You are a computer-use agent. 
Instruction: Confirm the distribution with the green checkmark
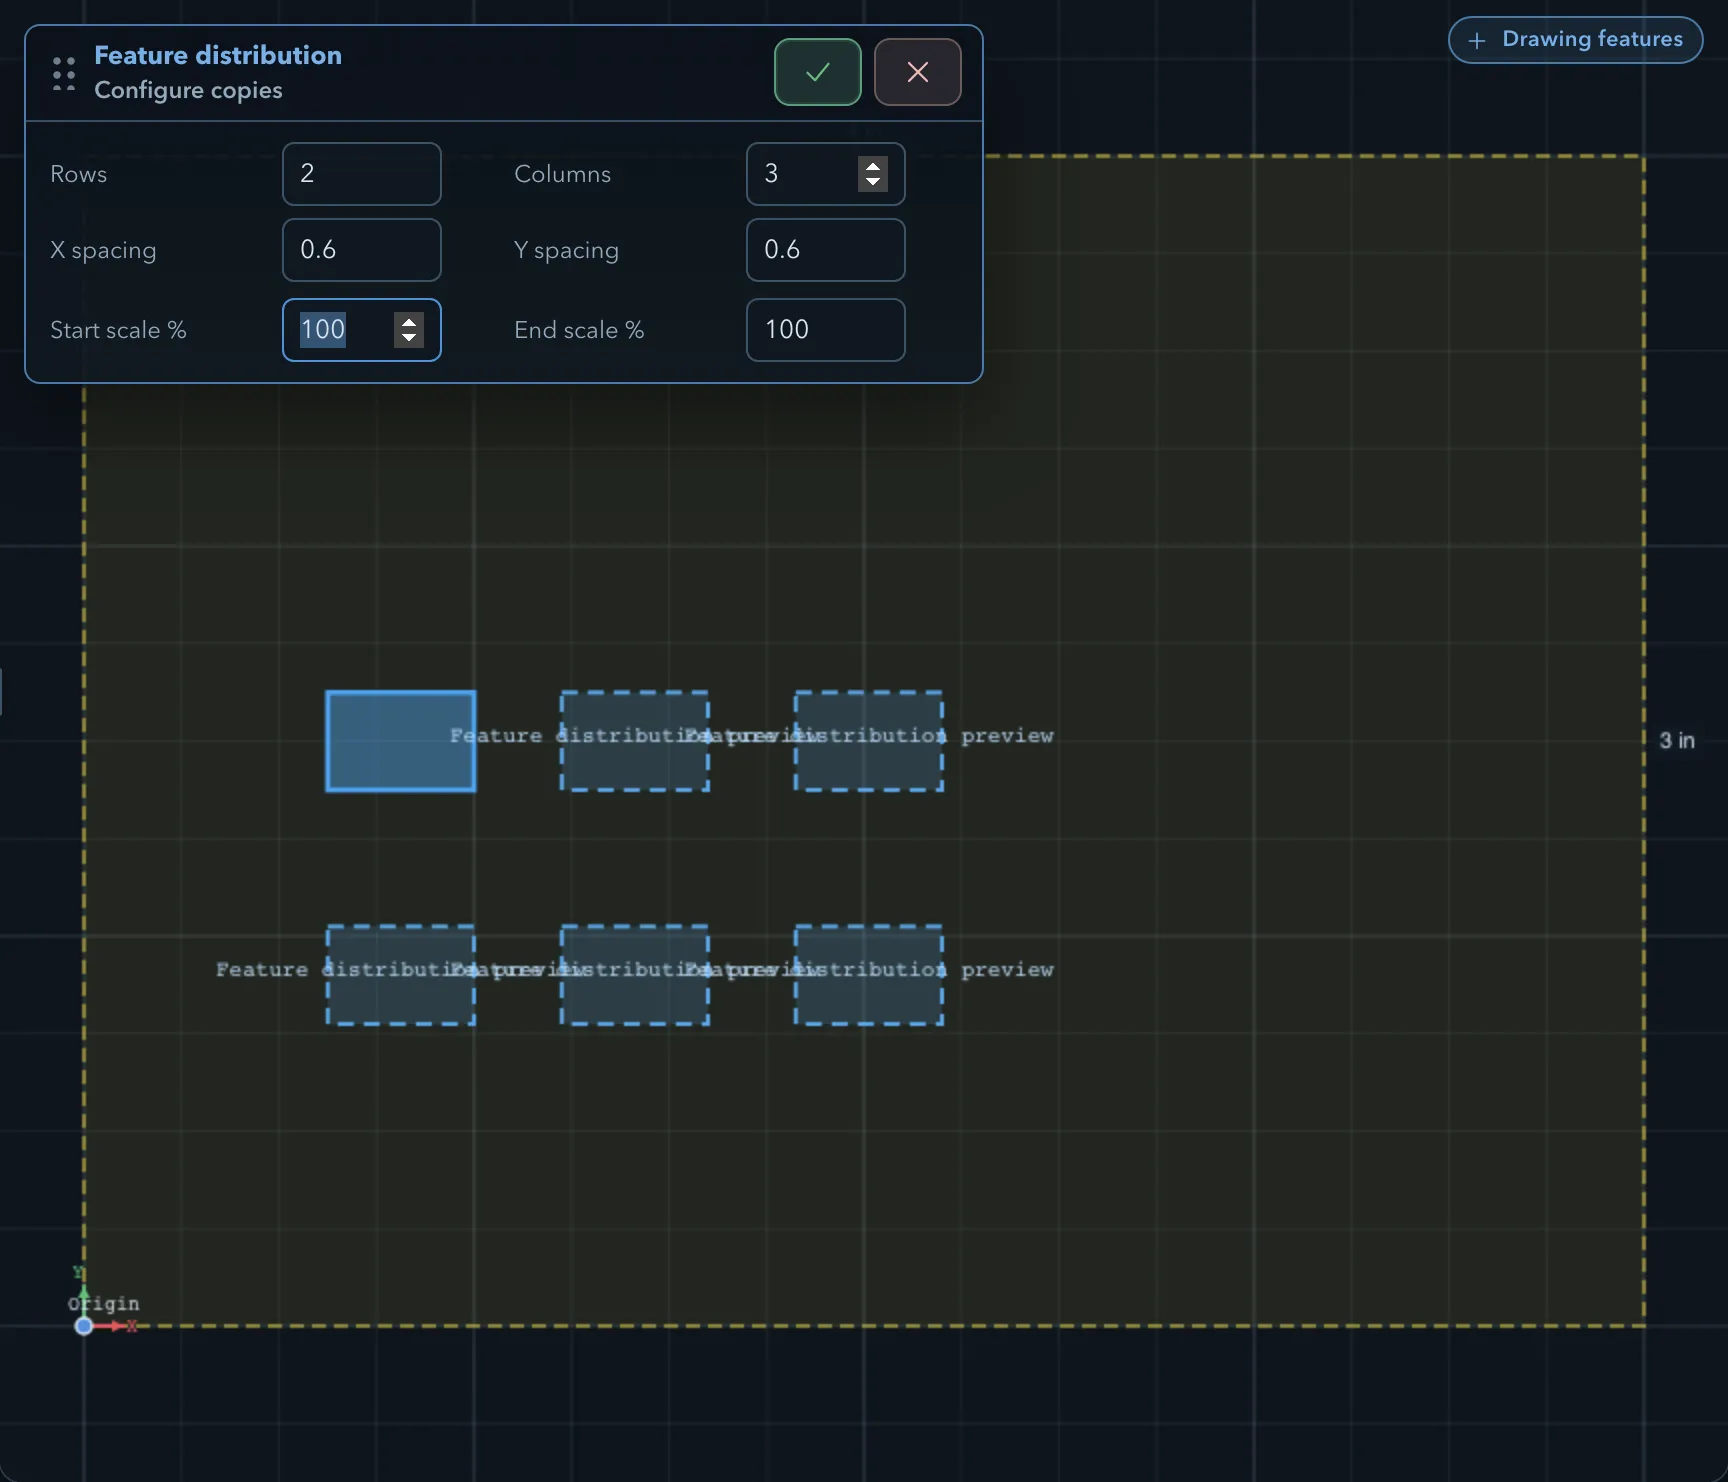[x=817, y=72]
